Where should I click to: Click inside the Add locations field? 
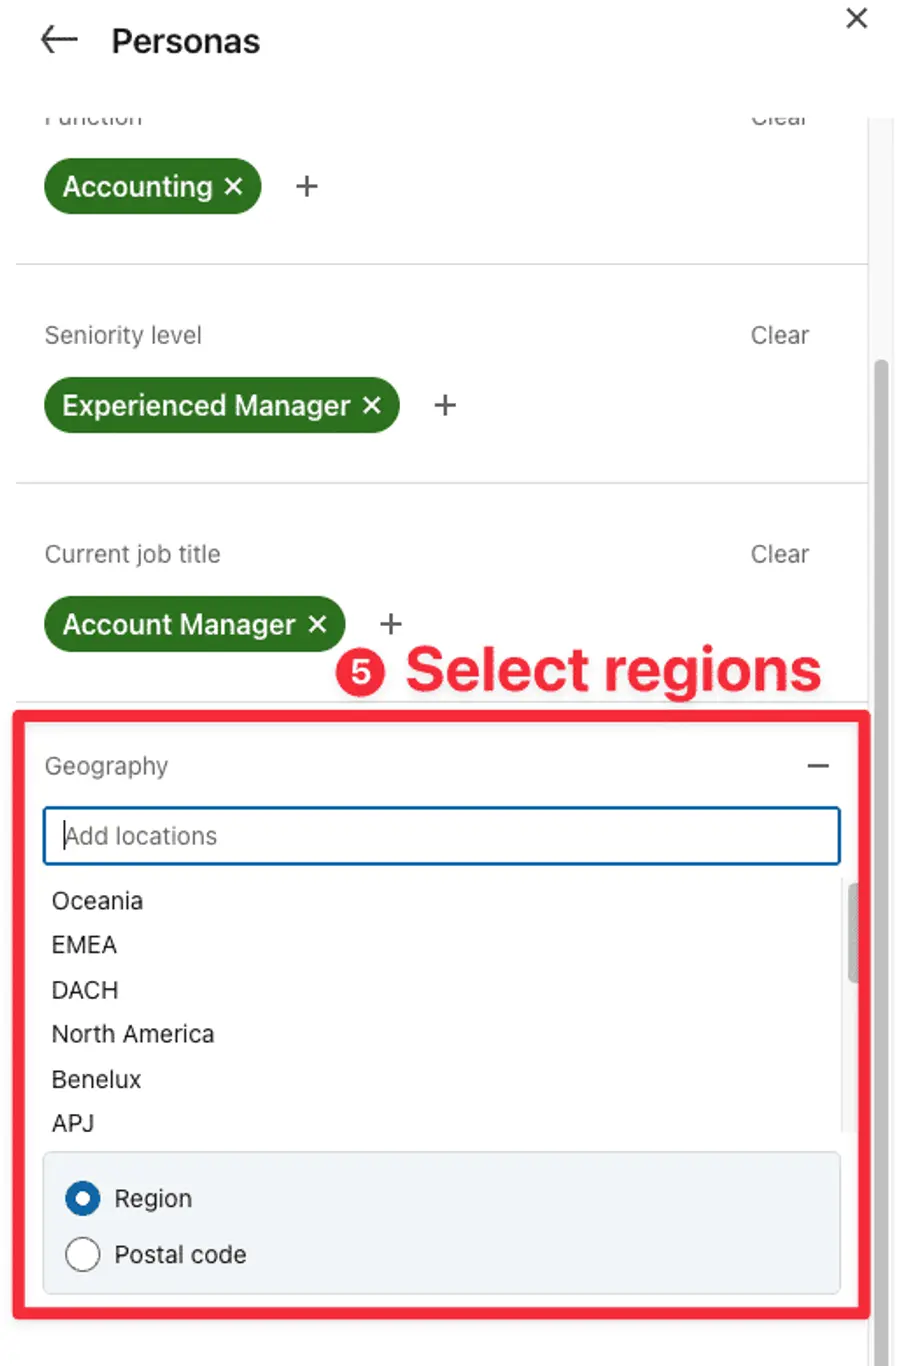(x=440, y=836)
